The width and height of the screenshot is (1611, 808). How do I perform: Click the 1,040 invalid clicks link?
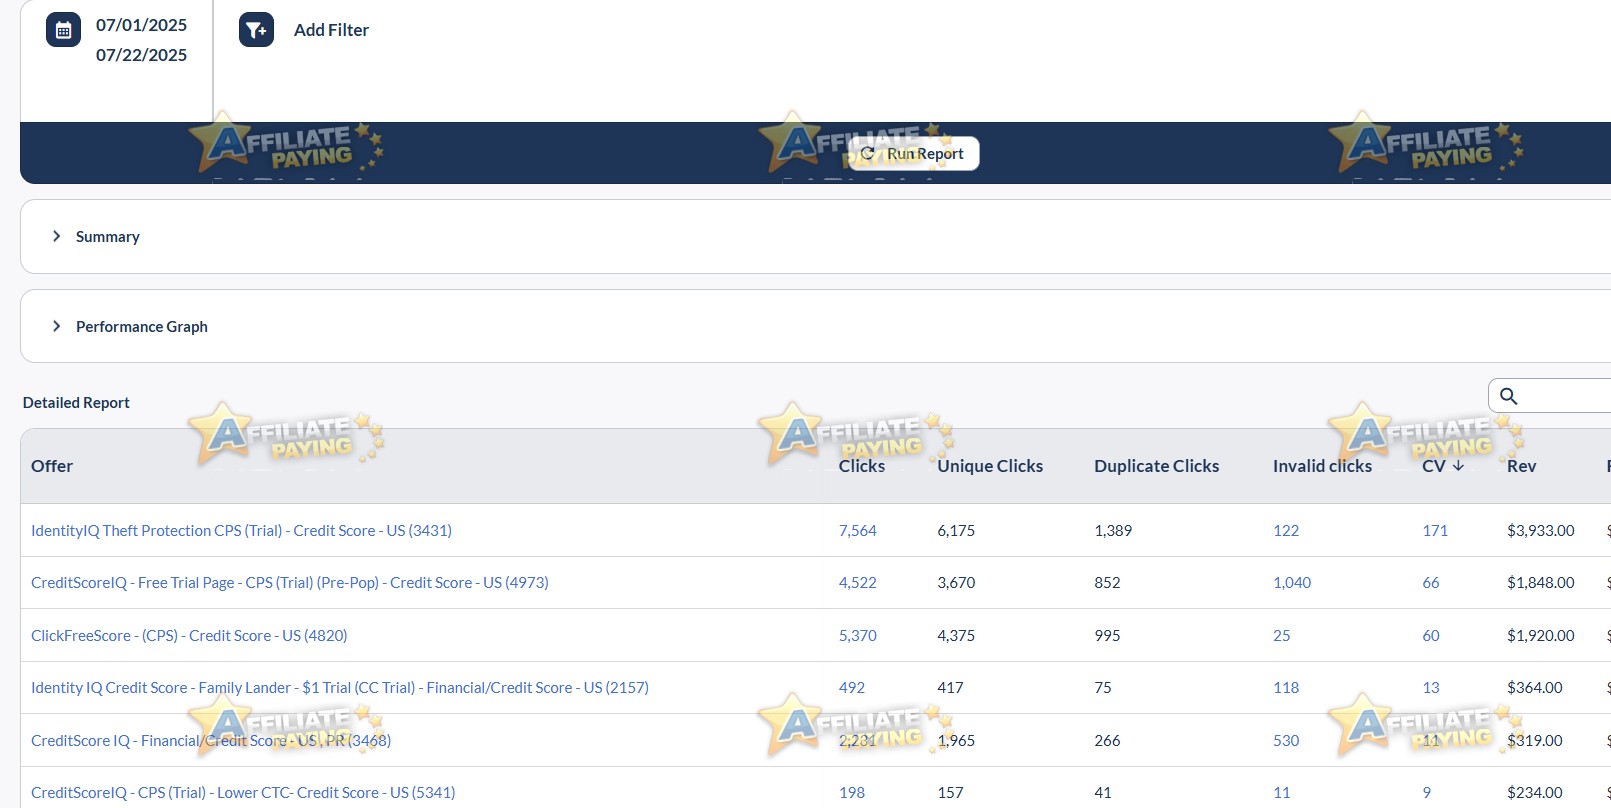click(x=1292, y=582)
